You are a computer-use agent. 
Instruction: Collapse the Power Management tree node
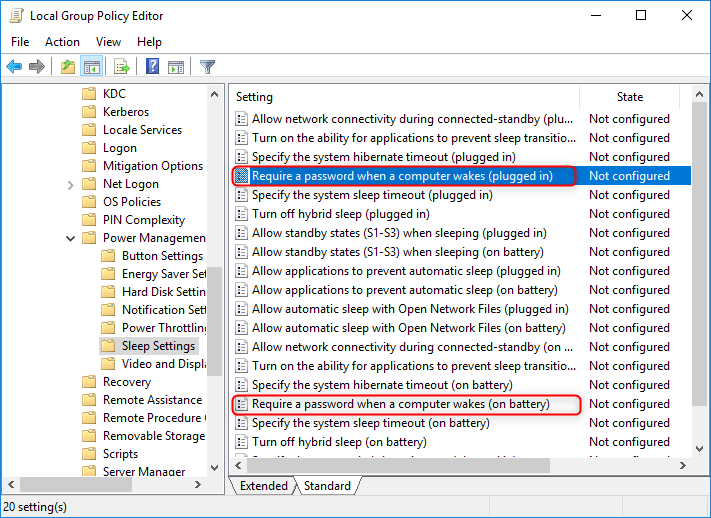click(x=70, y=238)
